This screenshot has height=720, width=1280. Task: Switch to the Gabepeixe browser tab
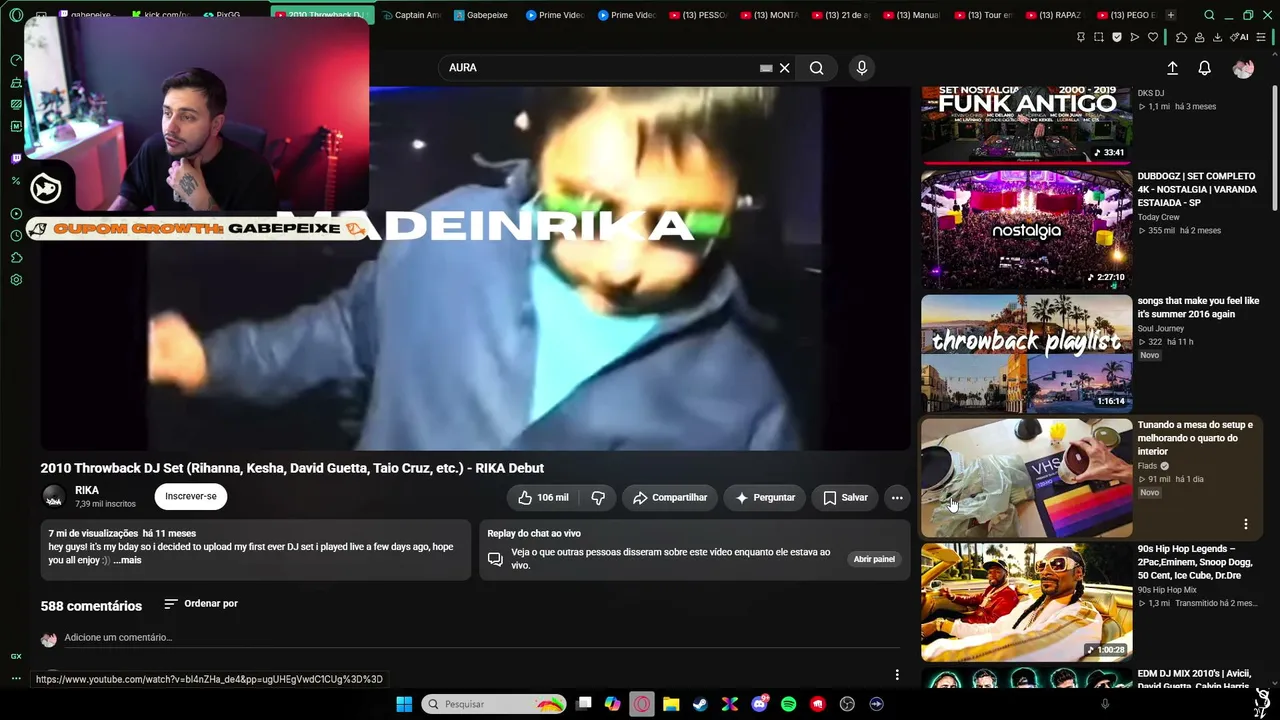[x=480, y=15]
